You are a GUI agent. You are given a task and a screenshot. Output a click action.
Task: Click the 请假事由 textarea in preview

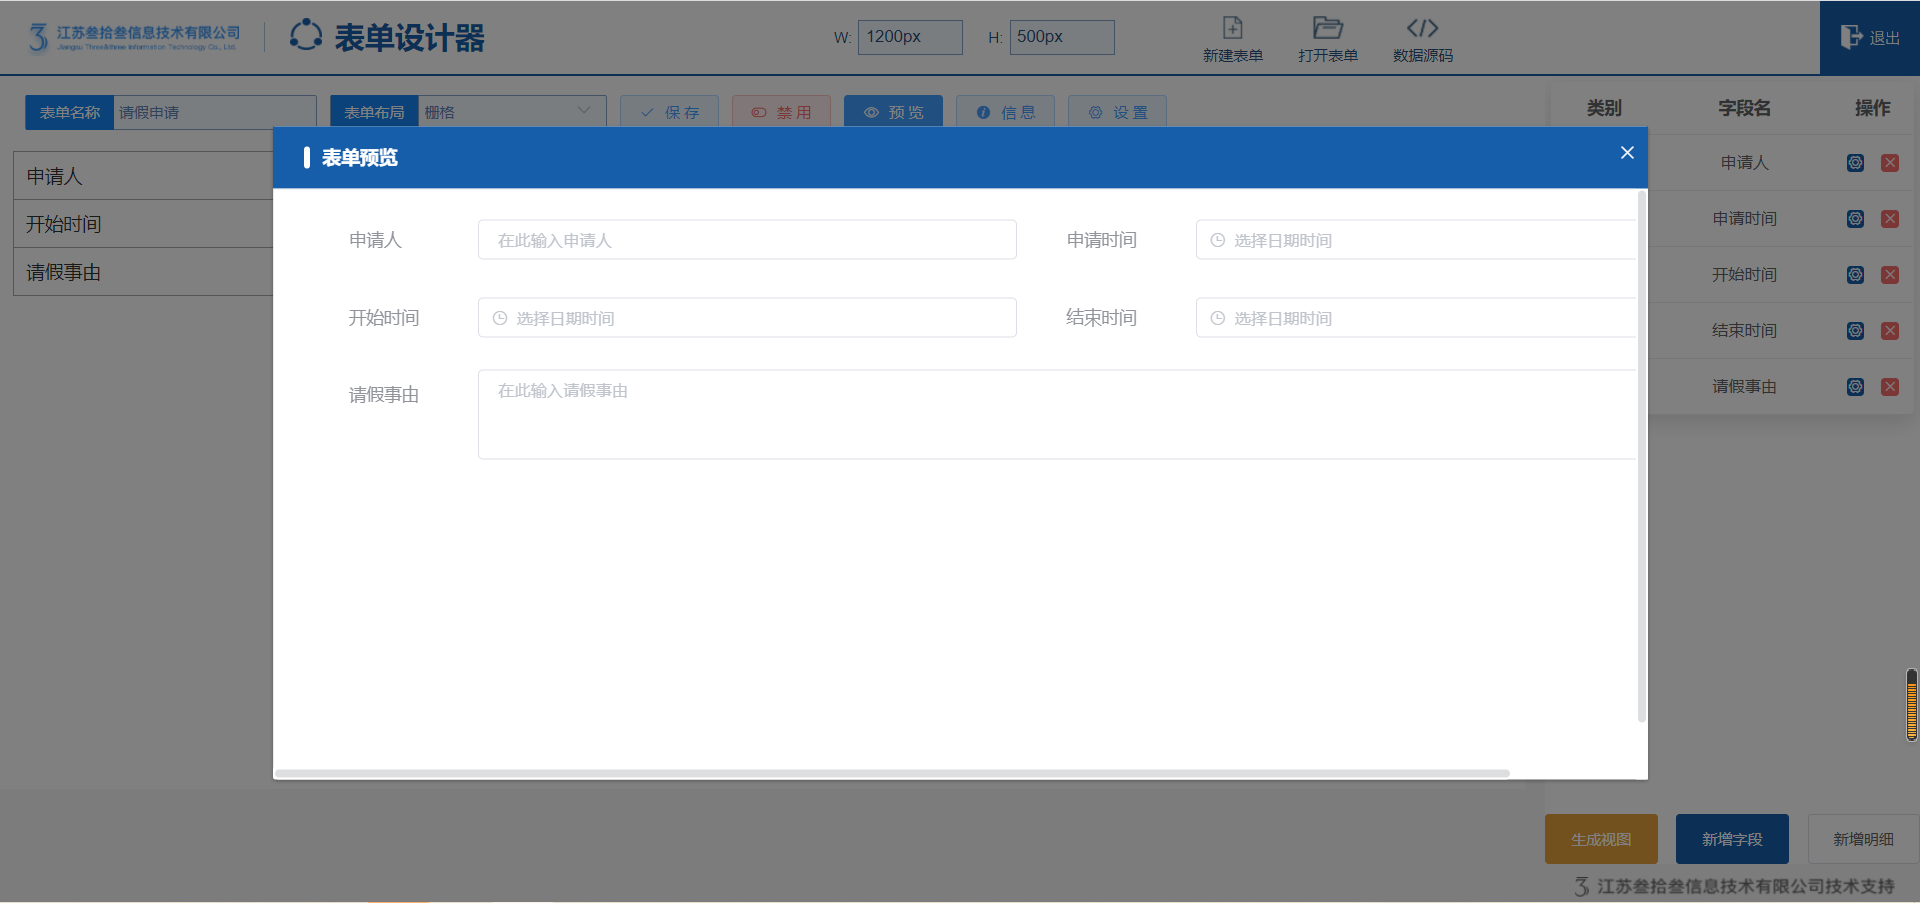pyautogui.click(x=1056, y=415)
